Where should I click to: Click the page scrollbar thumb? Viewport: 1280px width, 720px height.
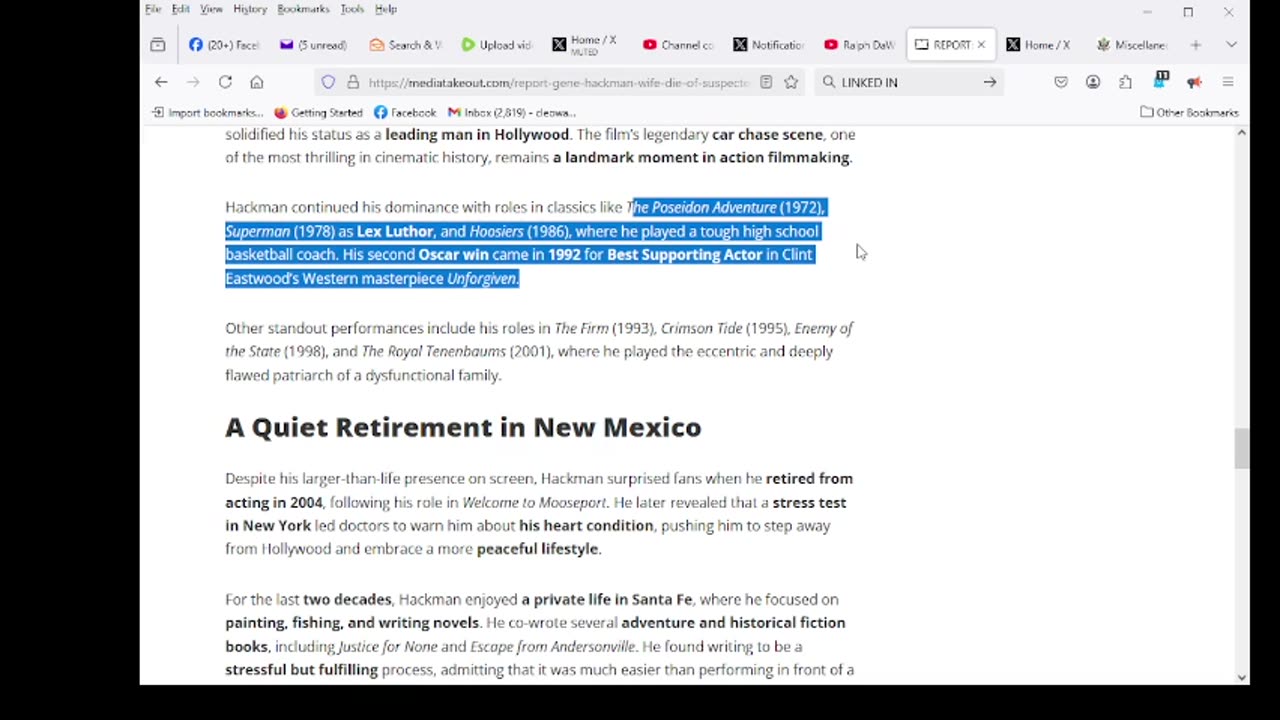1242,448
